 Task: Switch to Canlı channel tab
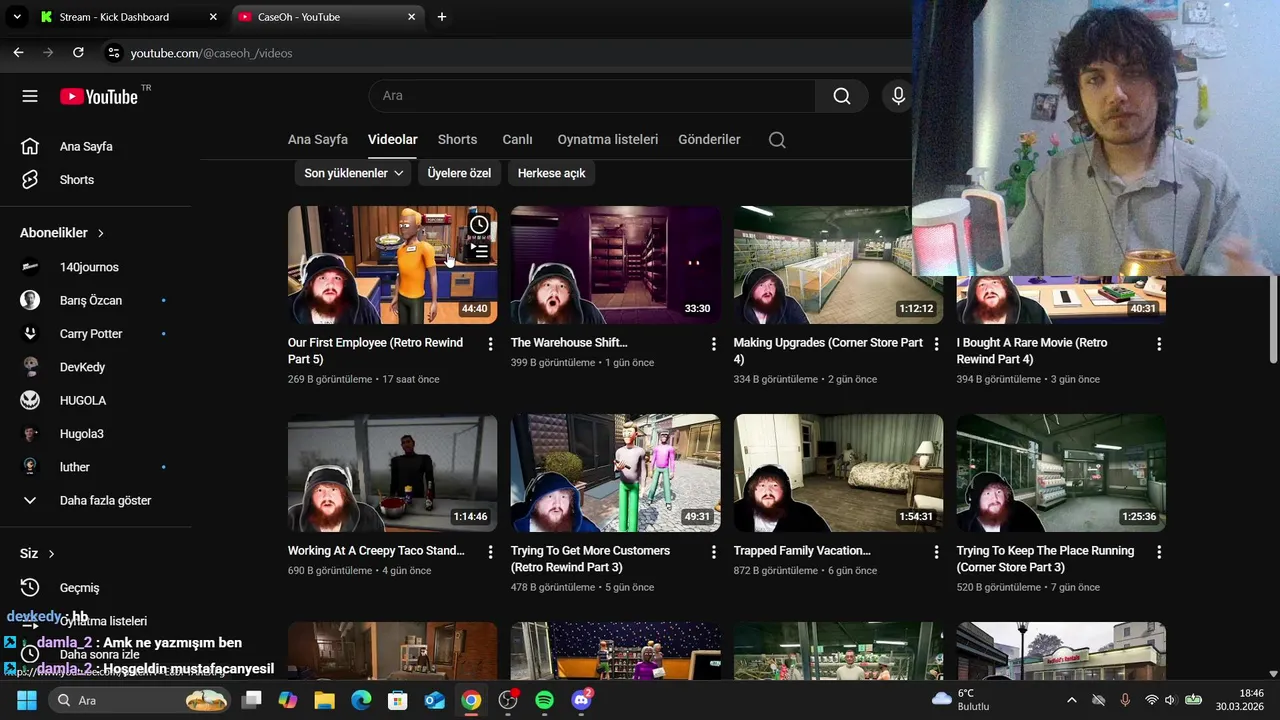point(517,140)
